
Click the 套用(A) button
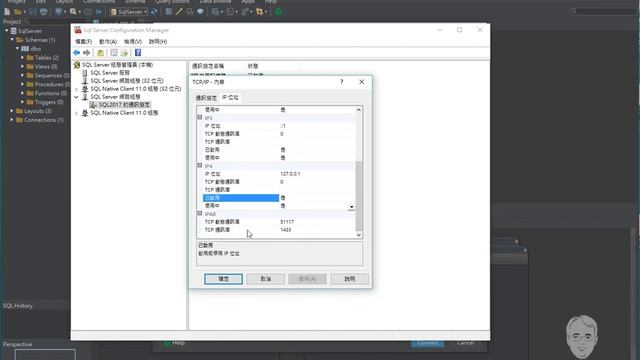click(307, 279)
